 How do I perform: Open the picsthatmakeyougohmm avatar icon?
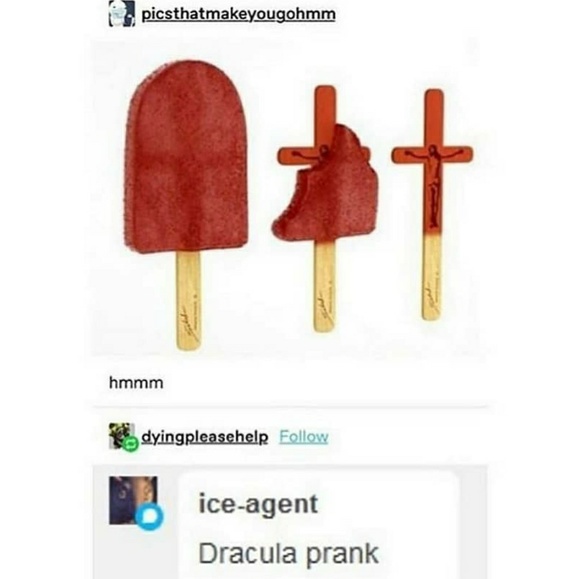pos(122,13)
